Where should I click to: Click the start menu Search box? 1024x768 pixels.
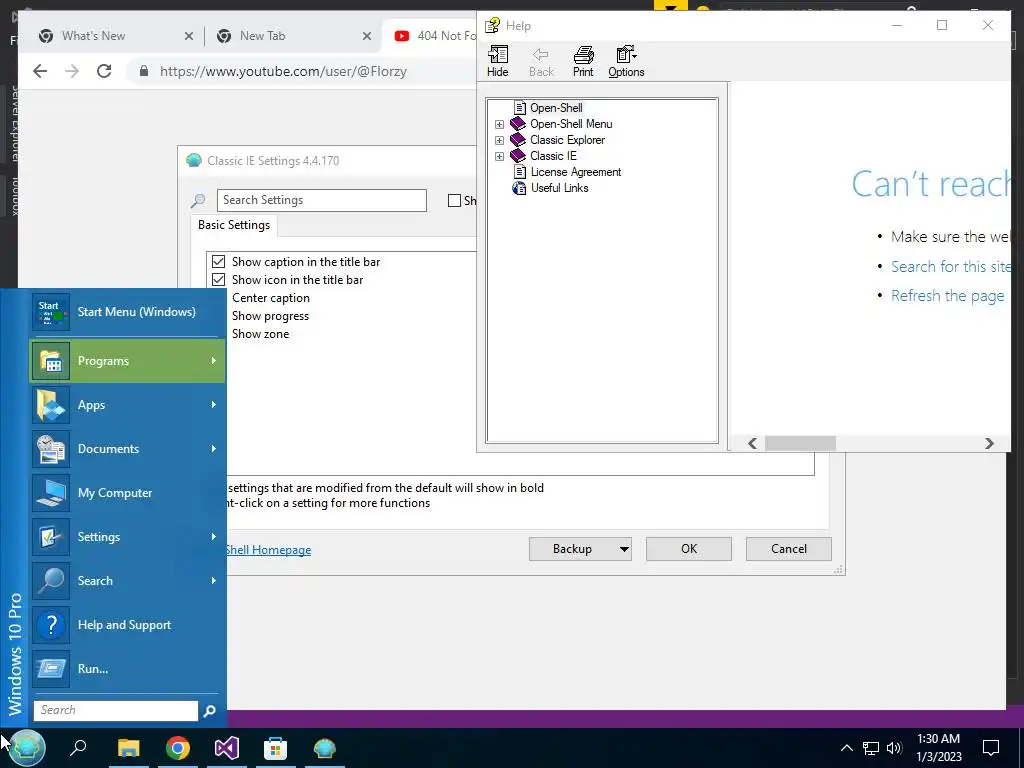tap(116, 711)
